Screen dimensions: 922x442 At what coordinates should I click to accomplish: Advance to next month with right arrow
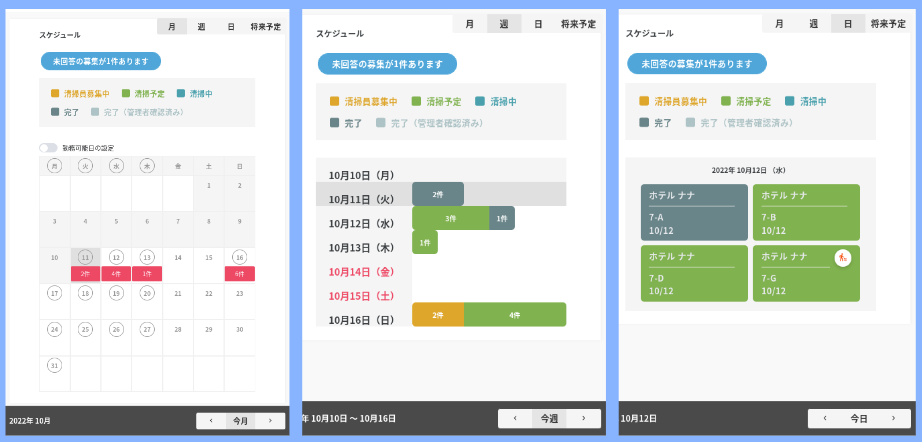[270, 421]
